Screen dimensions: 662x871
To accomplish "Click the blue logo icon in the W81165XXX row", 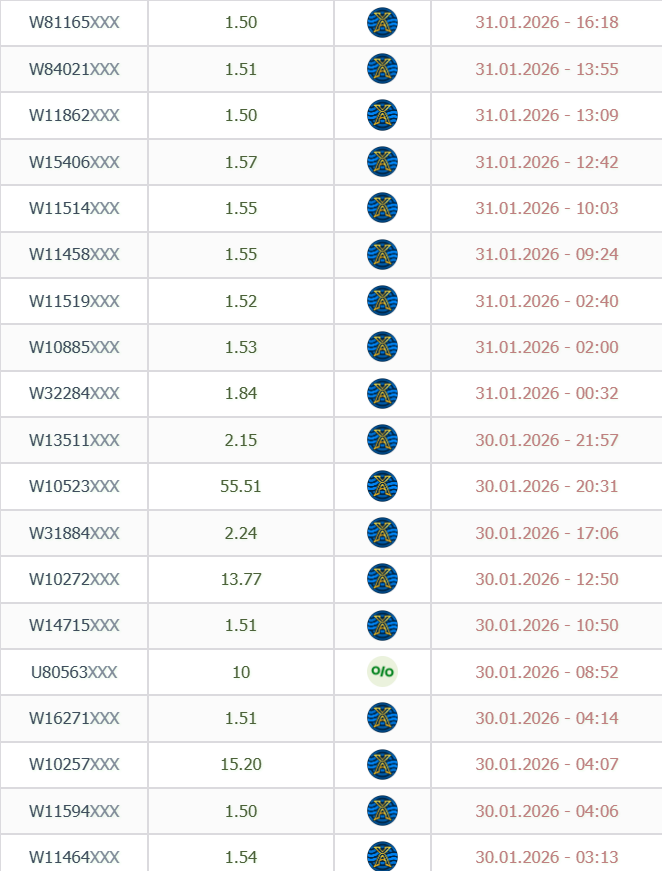I will tap(382, 23).
